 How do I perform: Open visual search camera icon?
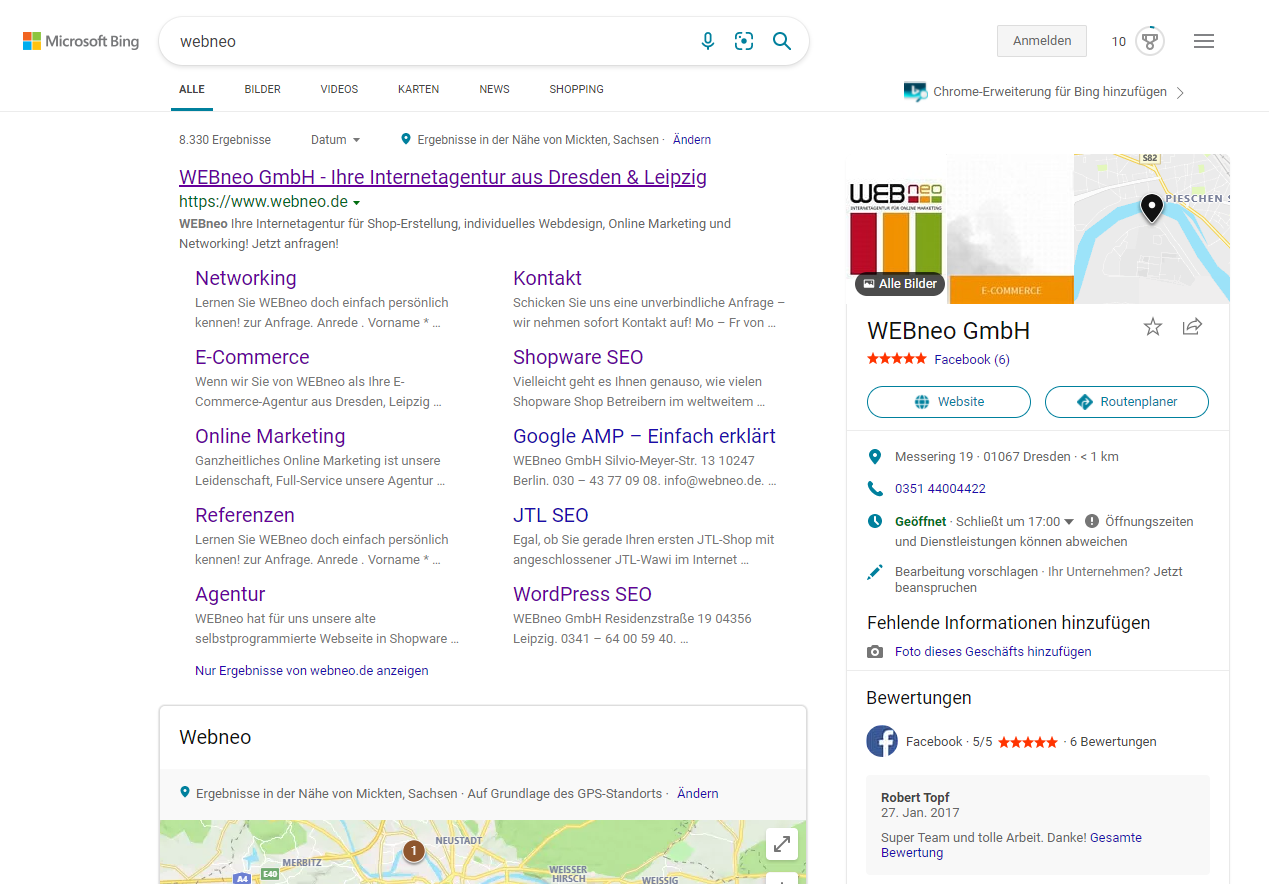[744, 41]
